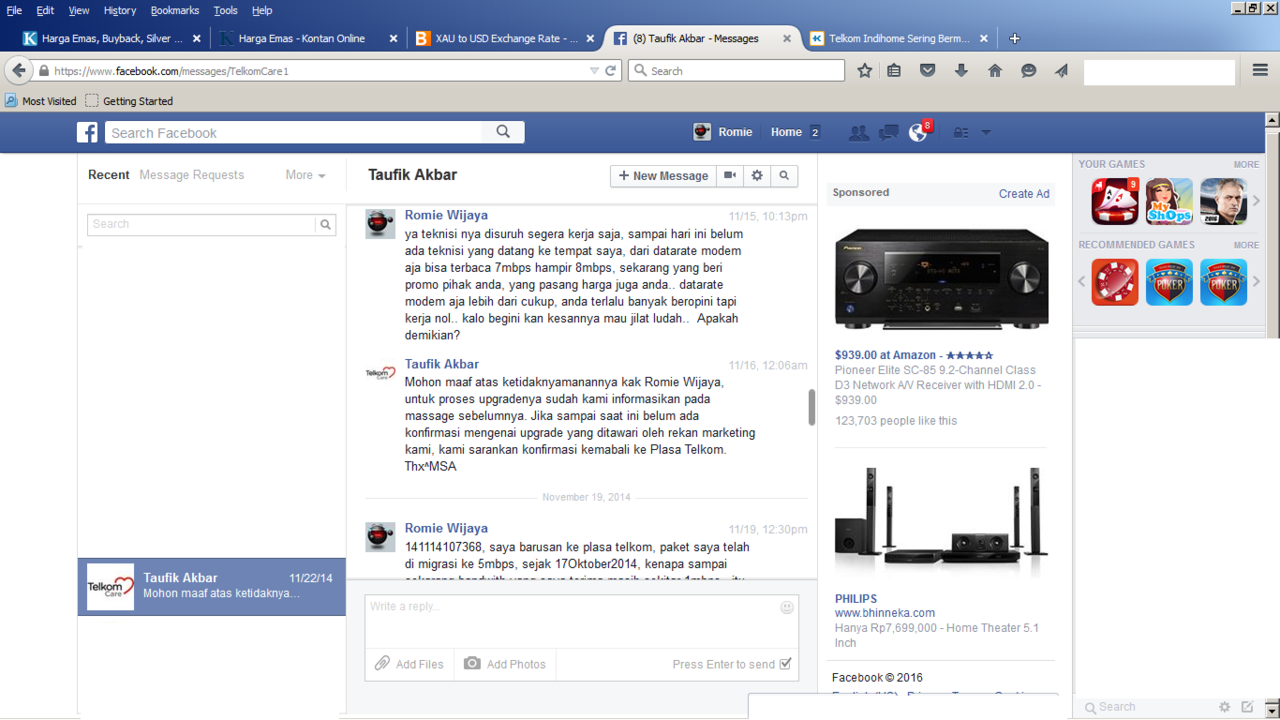Screen dimensions: 1280x720
Task: Click the Write a reply text box
Action: coord(582,622)
